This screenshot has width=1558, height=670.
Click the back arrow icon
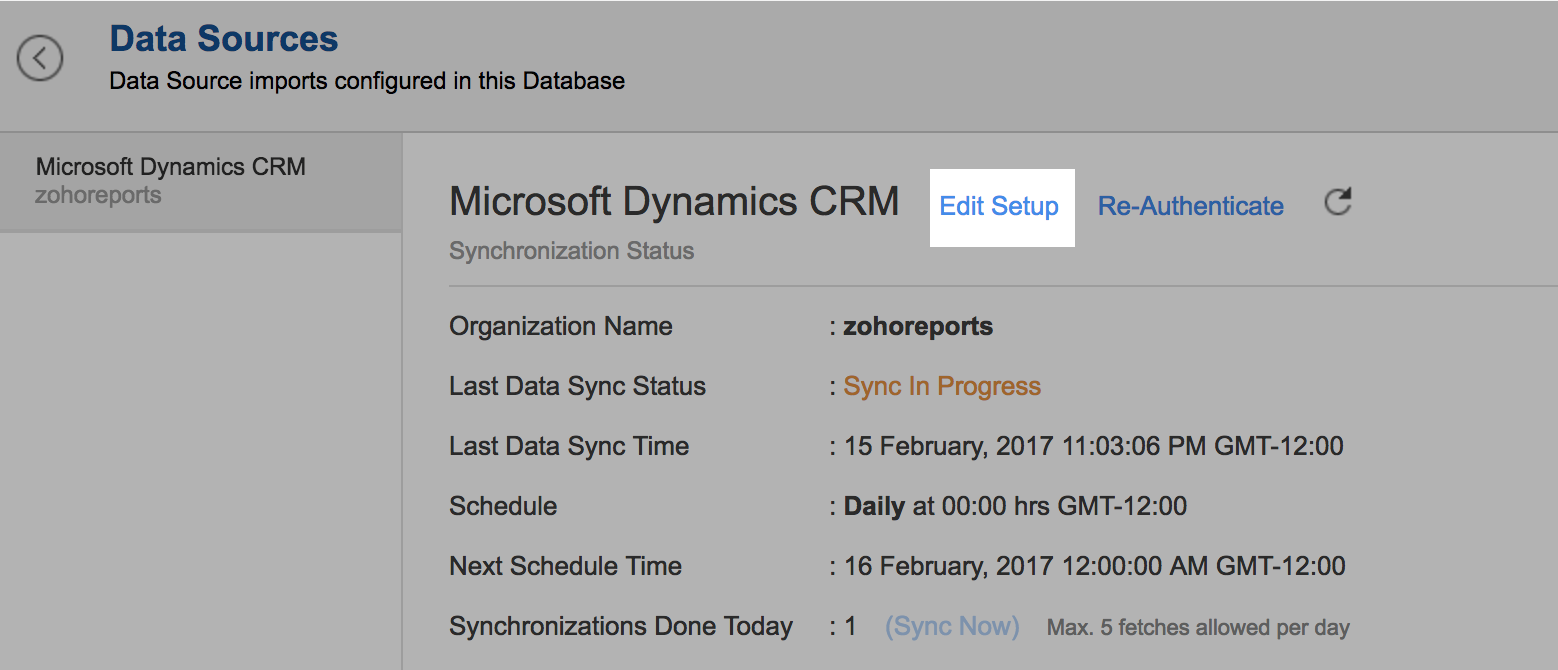pos(40,58)
